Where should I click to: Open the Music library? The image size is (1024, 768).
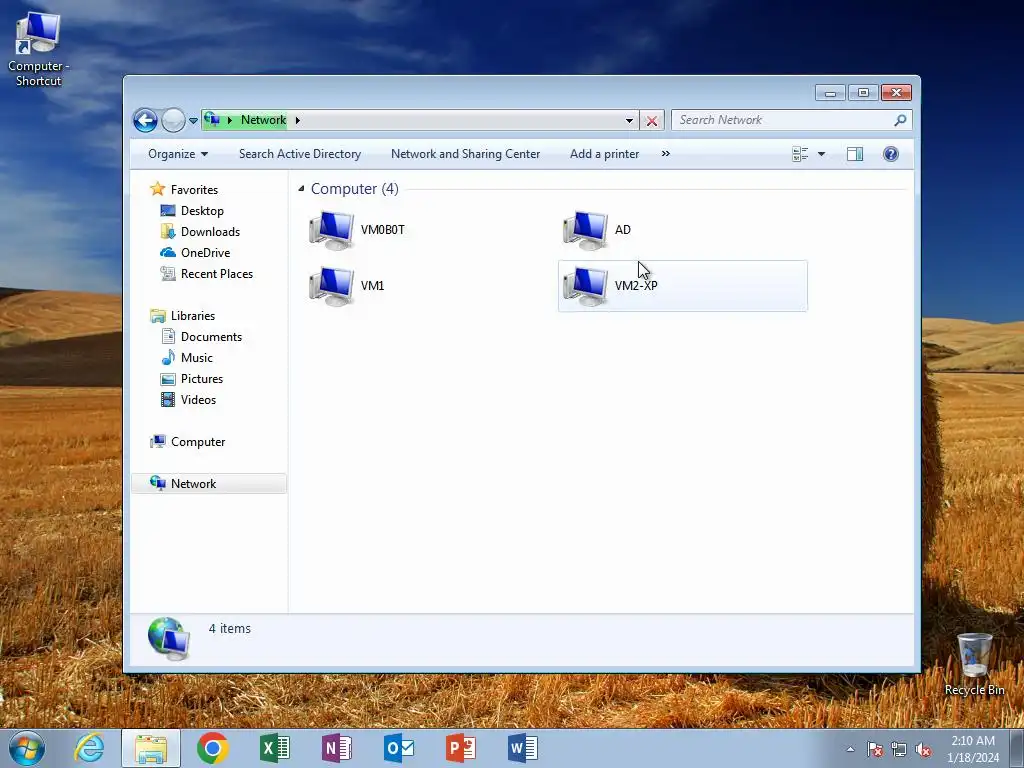[x=197, y=358]
